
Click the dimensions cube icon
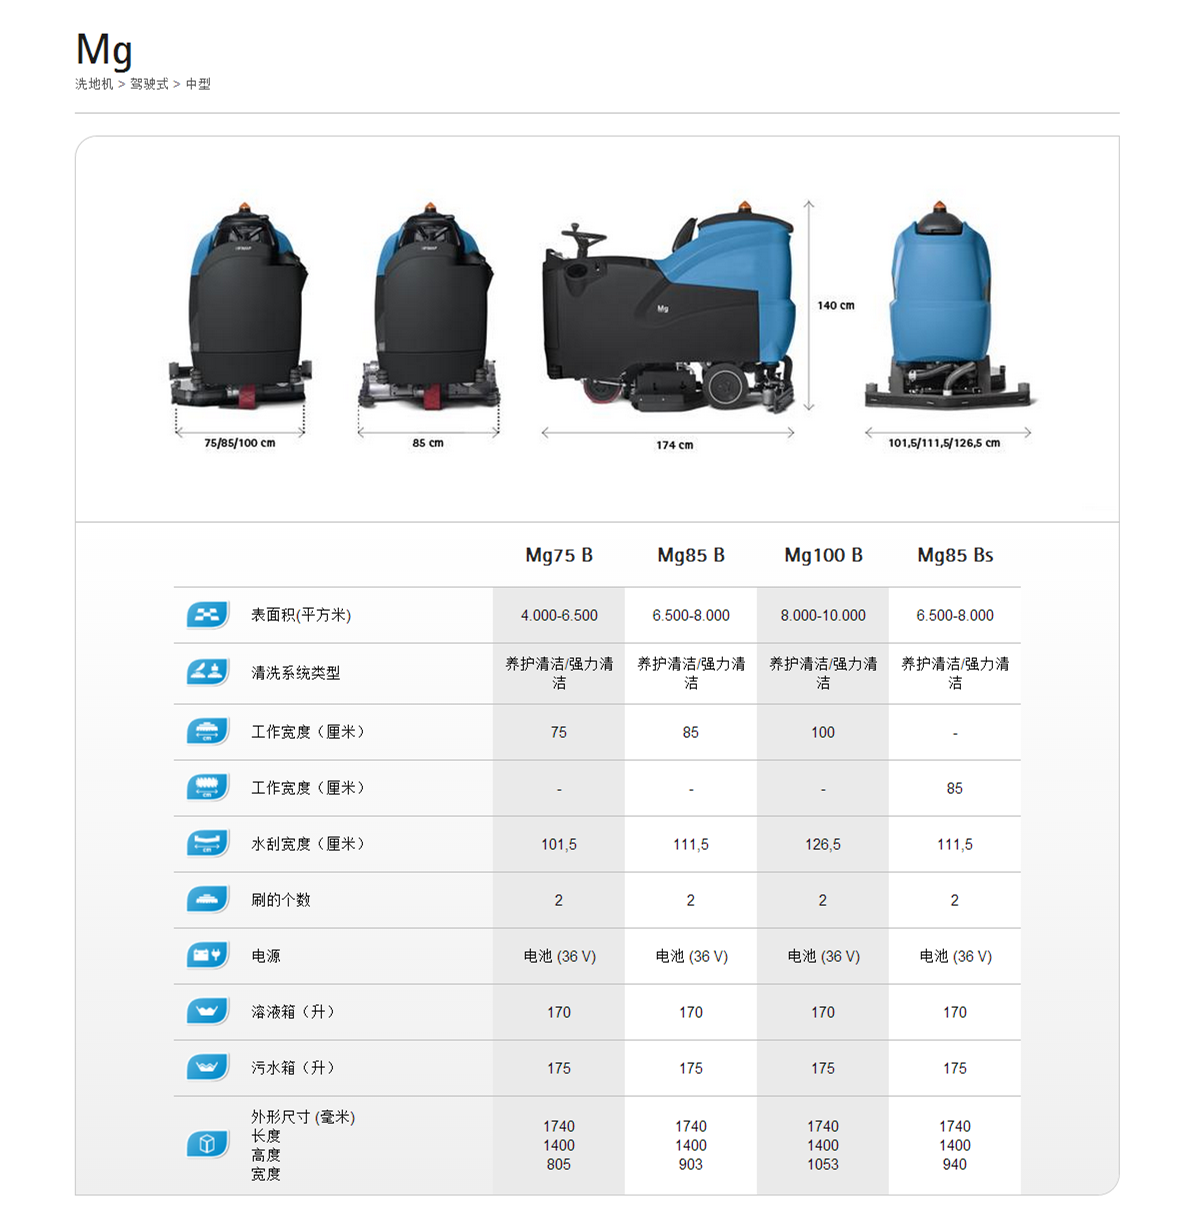click(x=208, y=1143)
